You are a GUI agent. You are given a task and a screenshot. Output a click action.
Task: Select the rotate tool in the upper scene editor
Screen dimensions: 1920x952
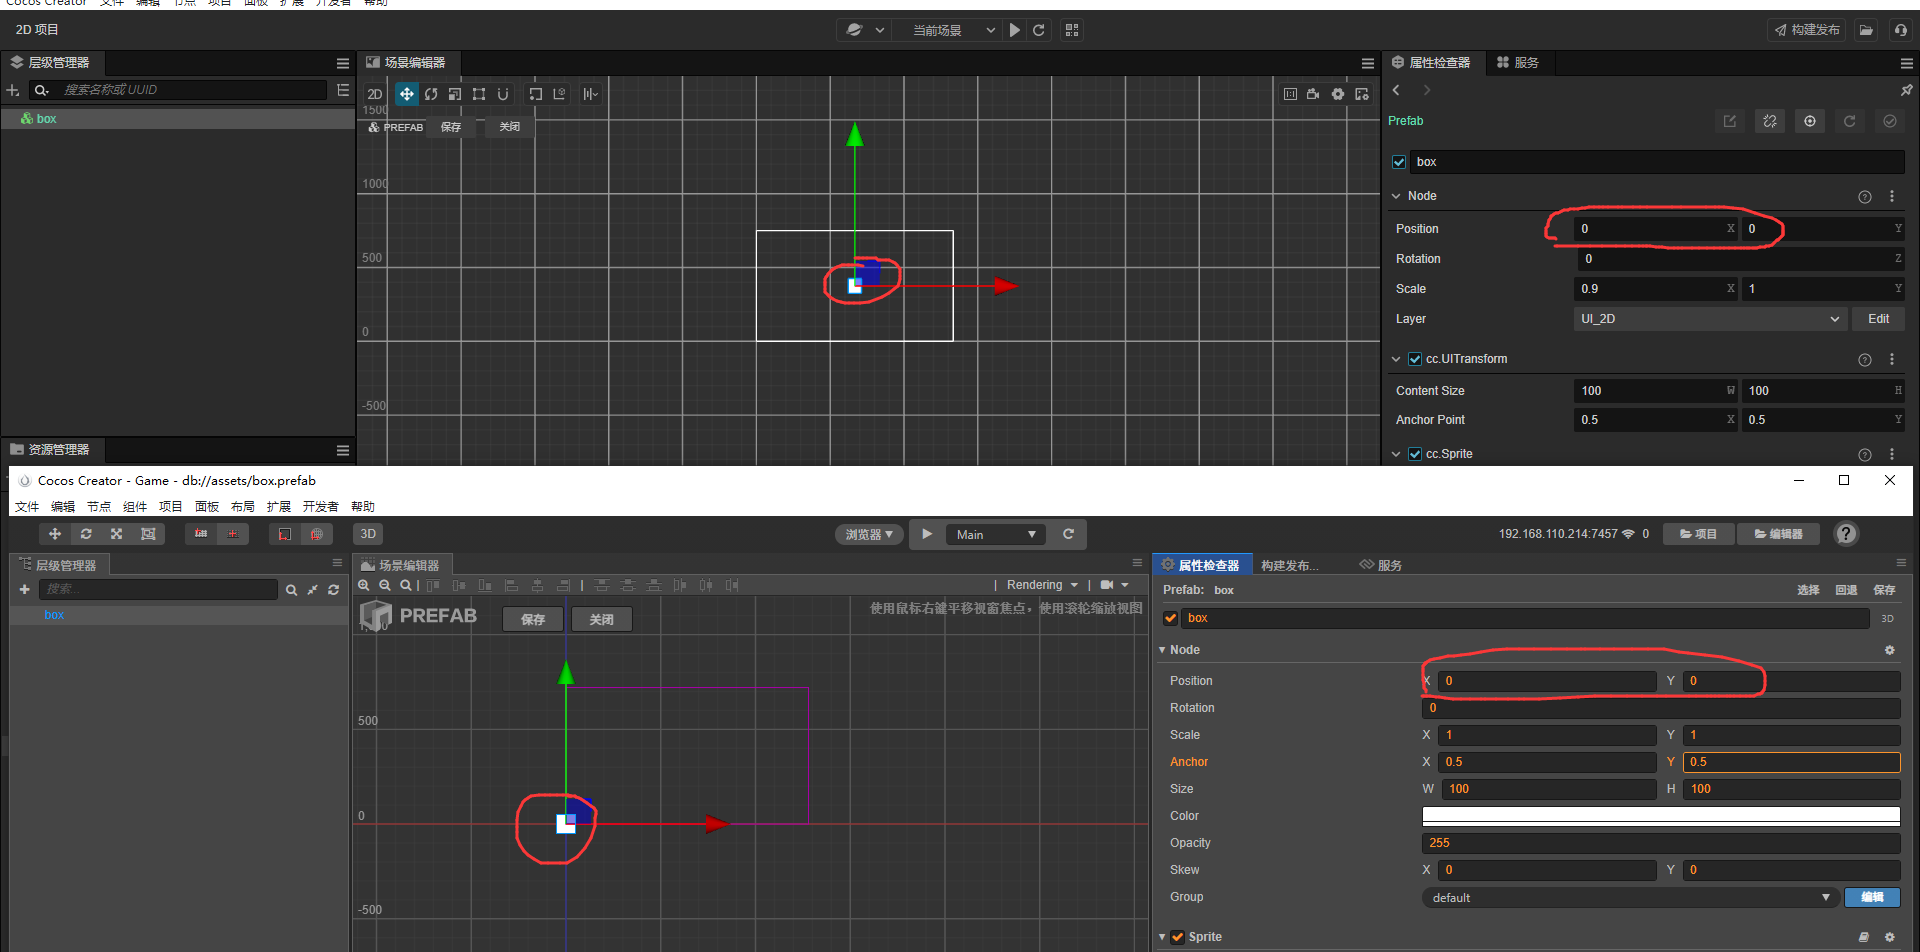pos(431,94)
